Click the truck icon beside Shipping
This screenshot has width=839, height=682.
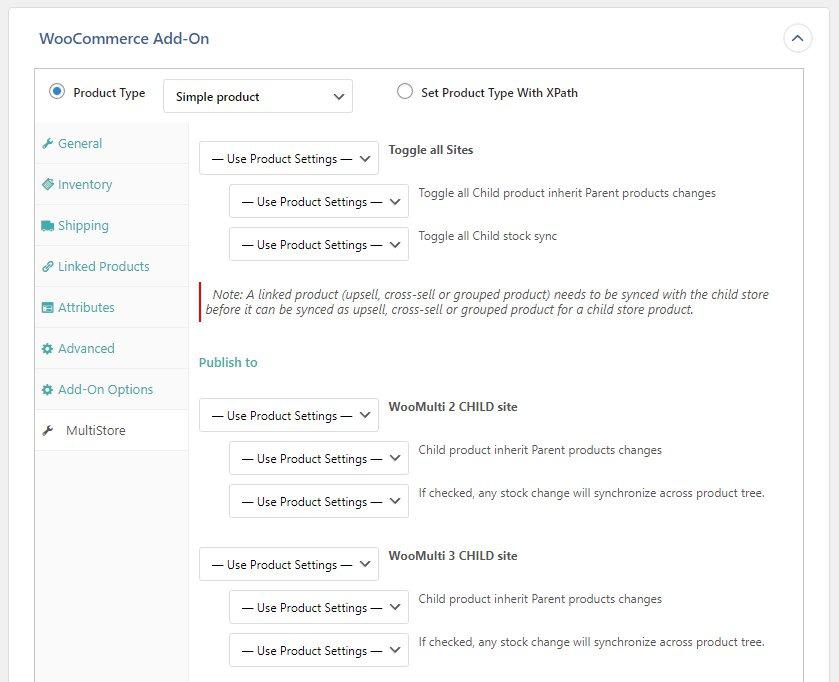[x=47, y=226]
